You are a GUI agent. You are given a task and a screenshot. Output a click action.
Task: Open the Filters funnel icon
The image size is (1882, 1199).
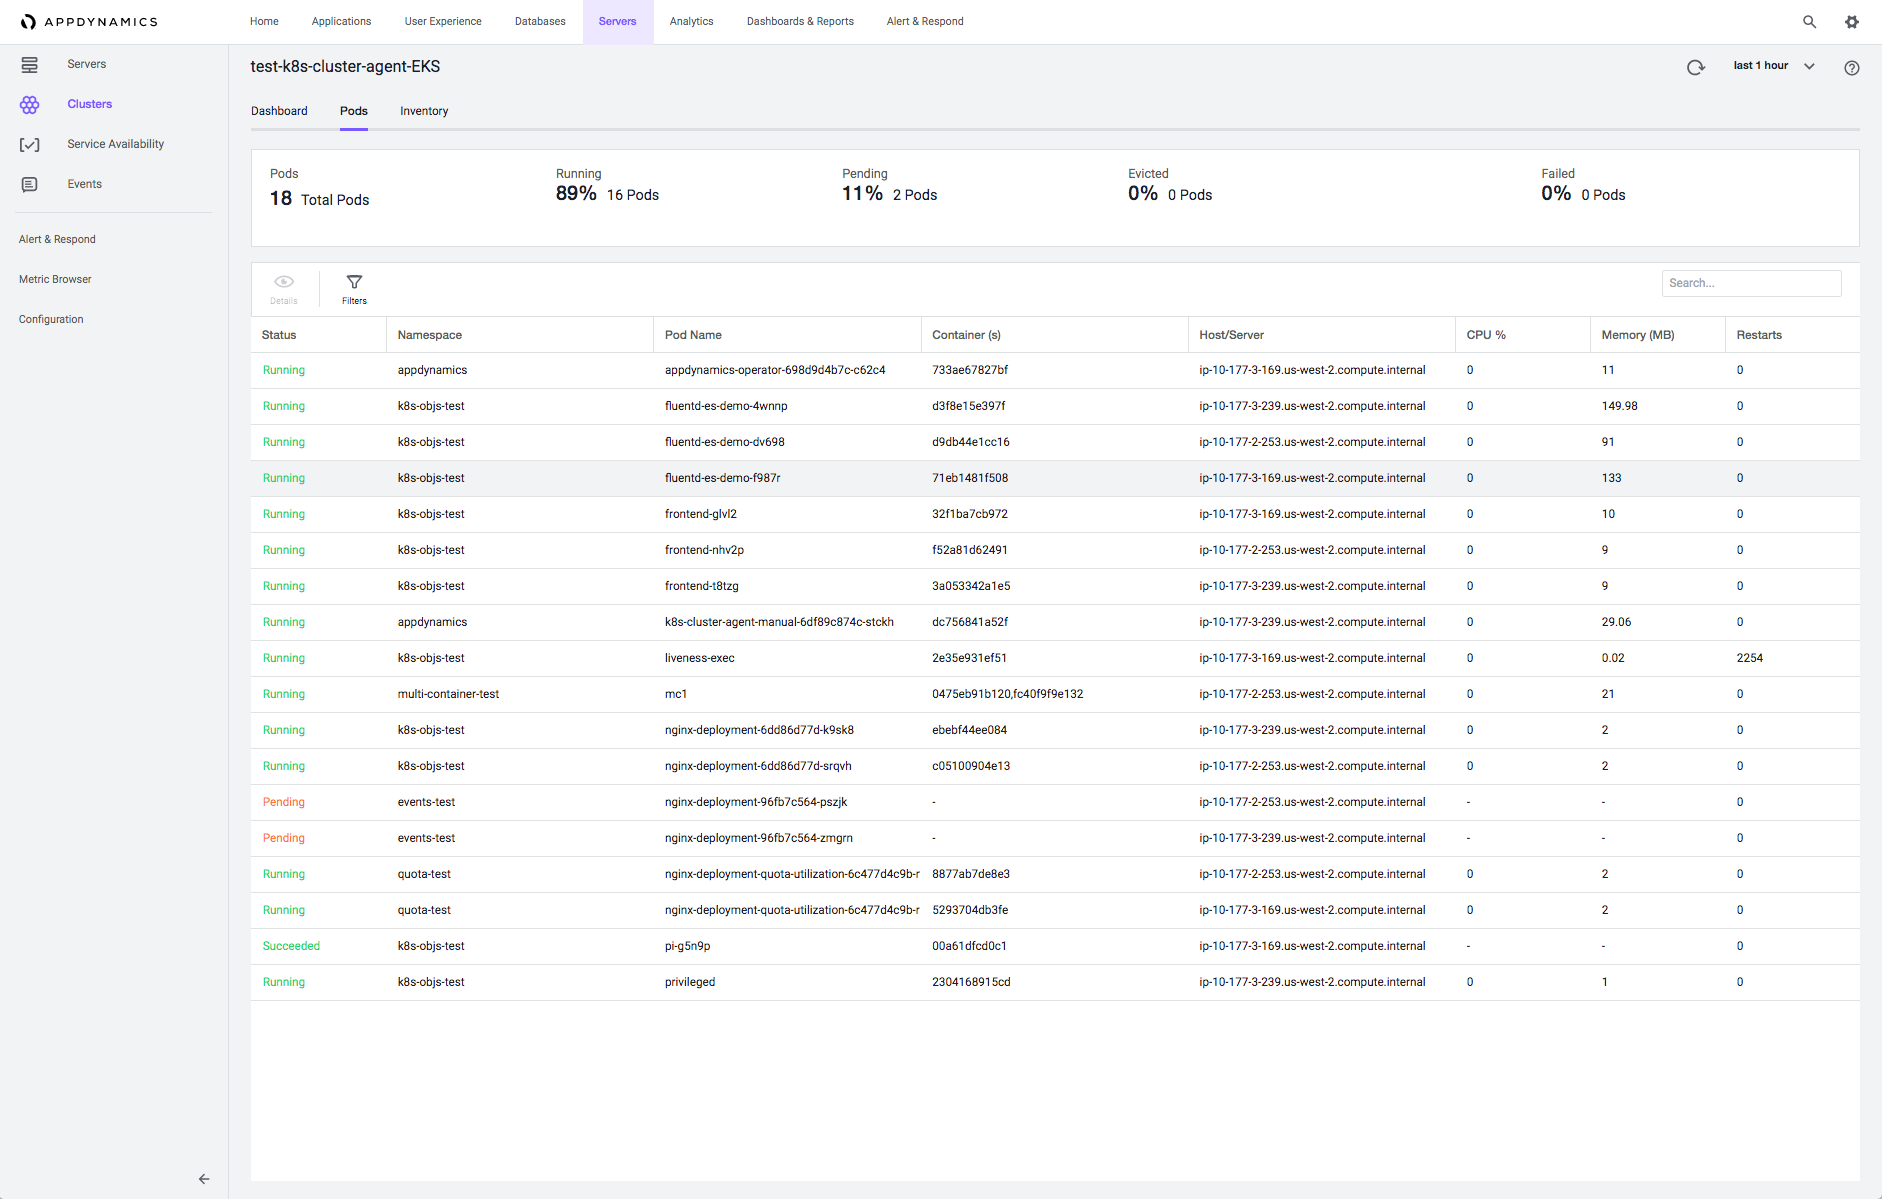tap(354, 282)
